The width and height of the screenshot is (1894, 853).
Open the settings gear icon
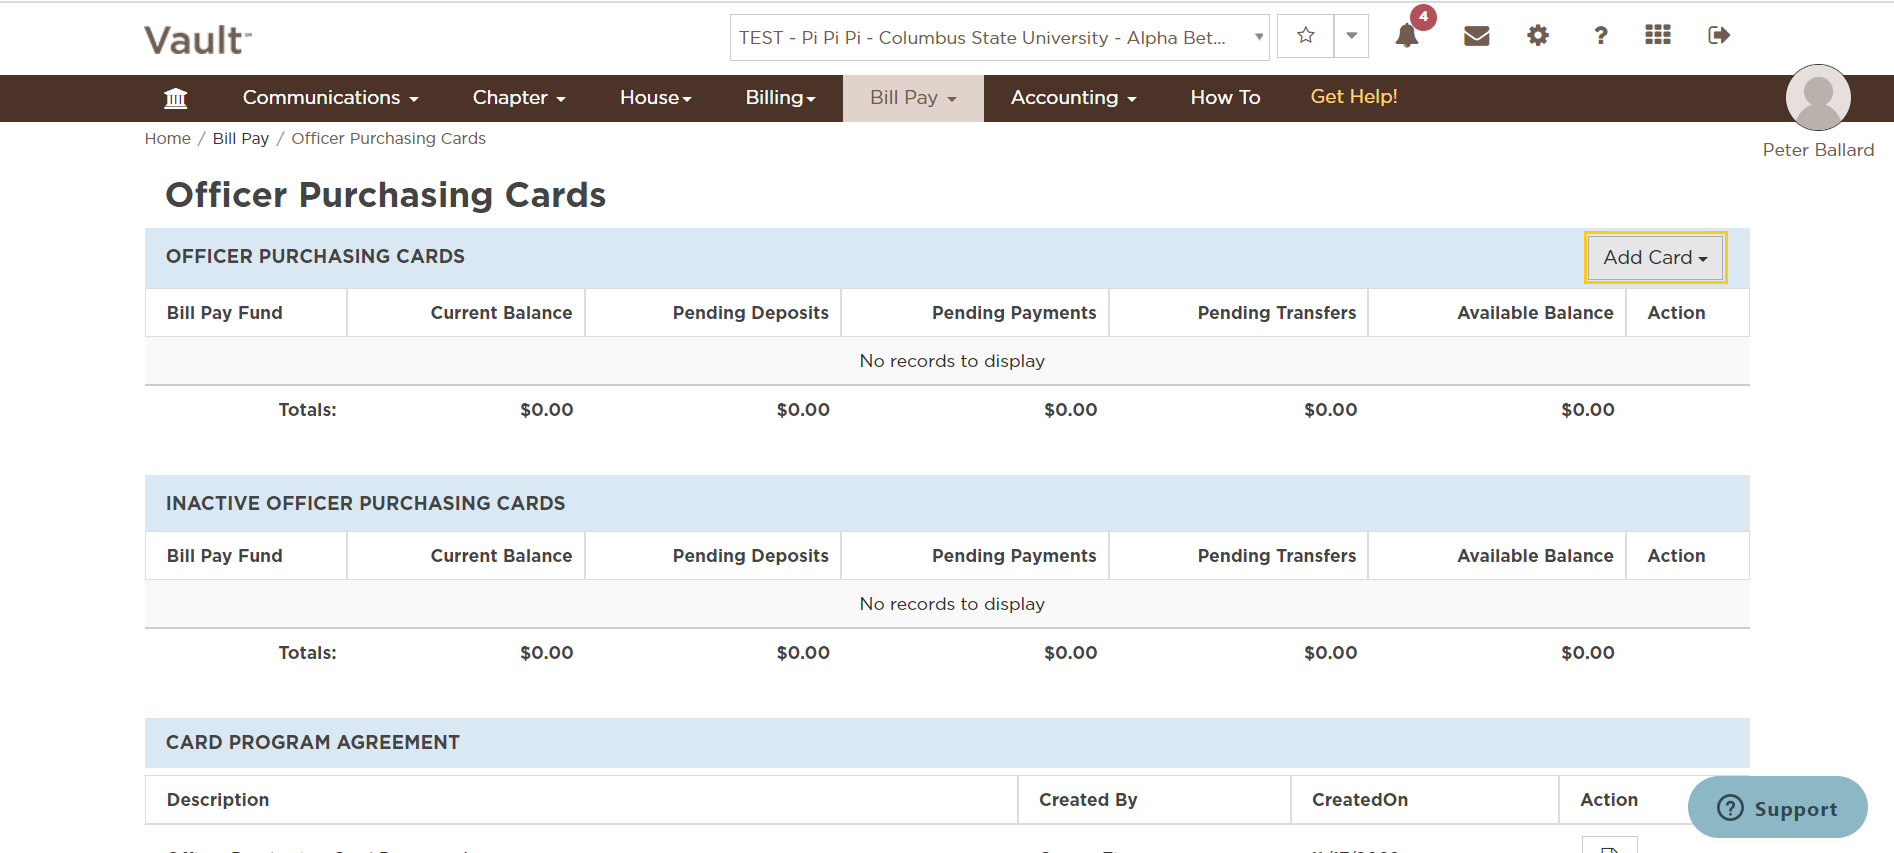[1538, 36]
